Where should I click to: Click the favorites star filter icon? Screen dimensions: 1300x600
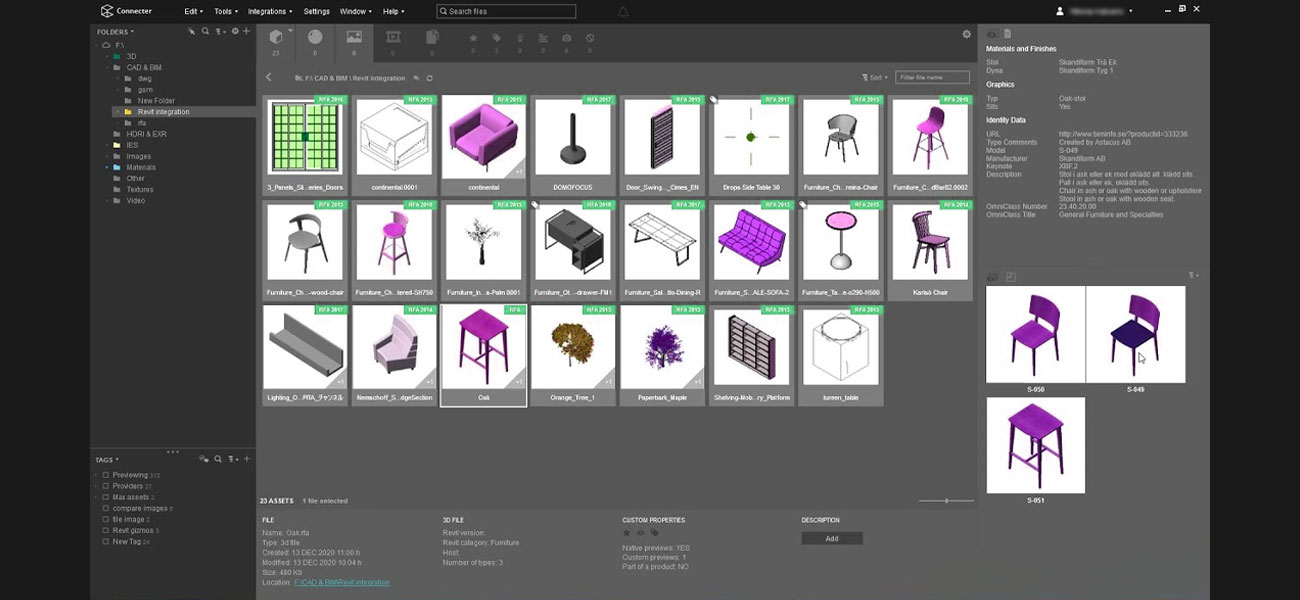(x=473, y=37)
